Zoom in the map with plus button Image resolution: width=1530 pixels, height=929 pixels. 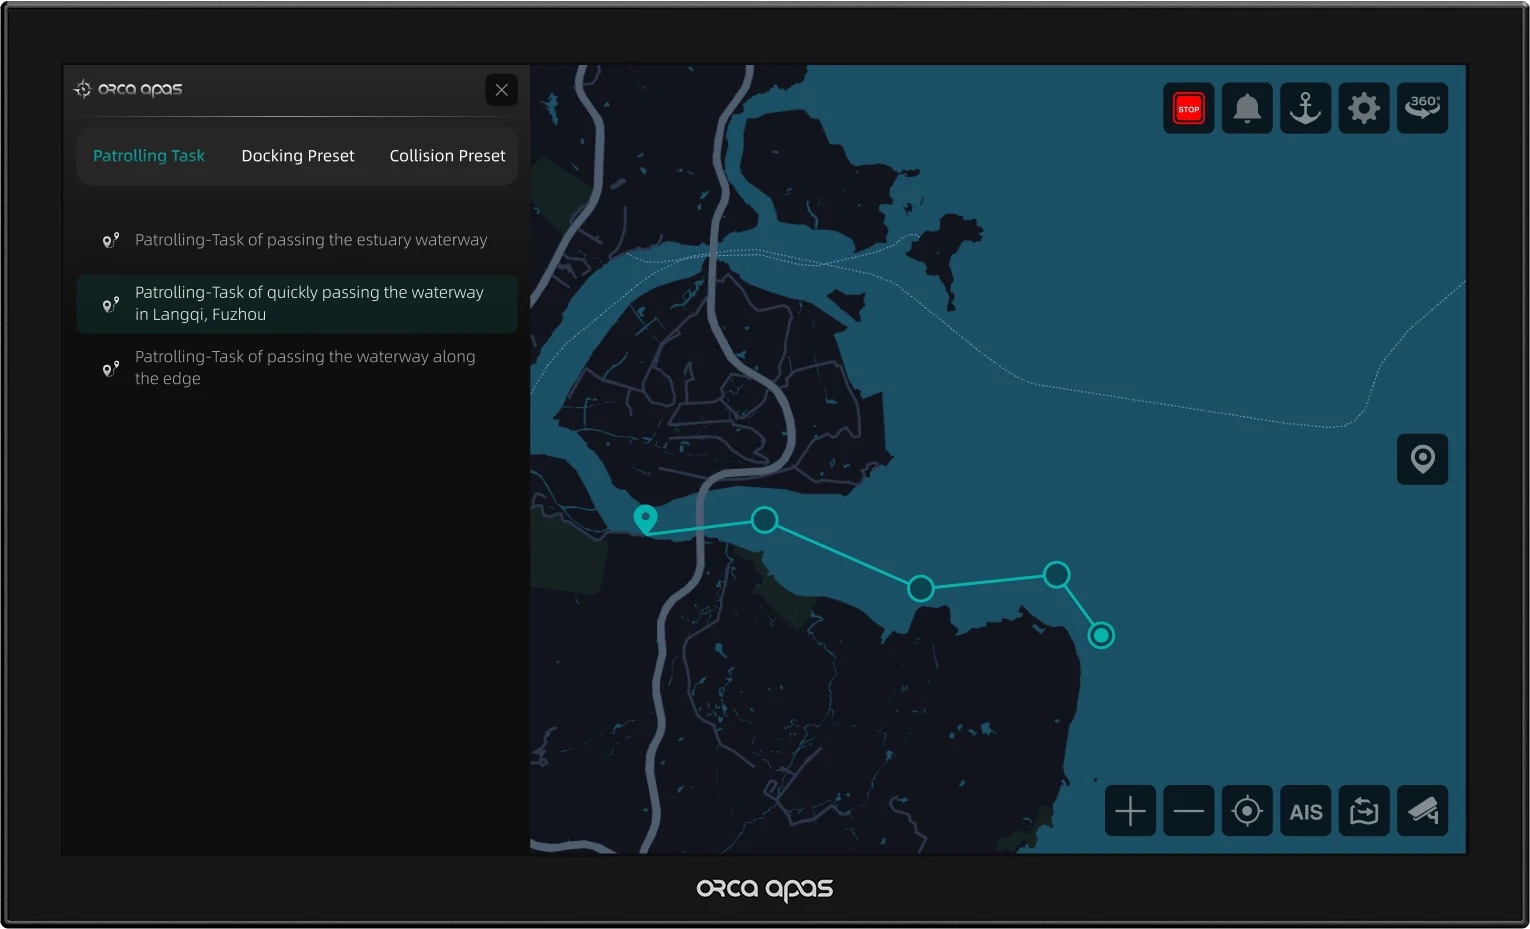point(1130,811)
